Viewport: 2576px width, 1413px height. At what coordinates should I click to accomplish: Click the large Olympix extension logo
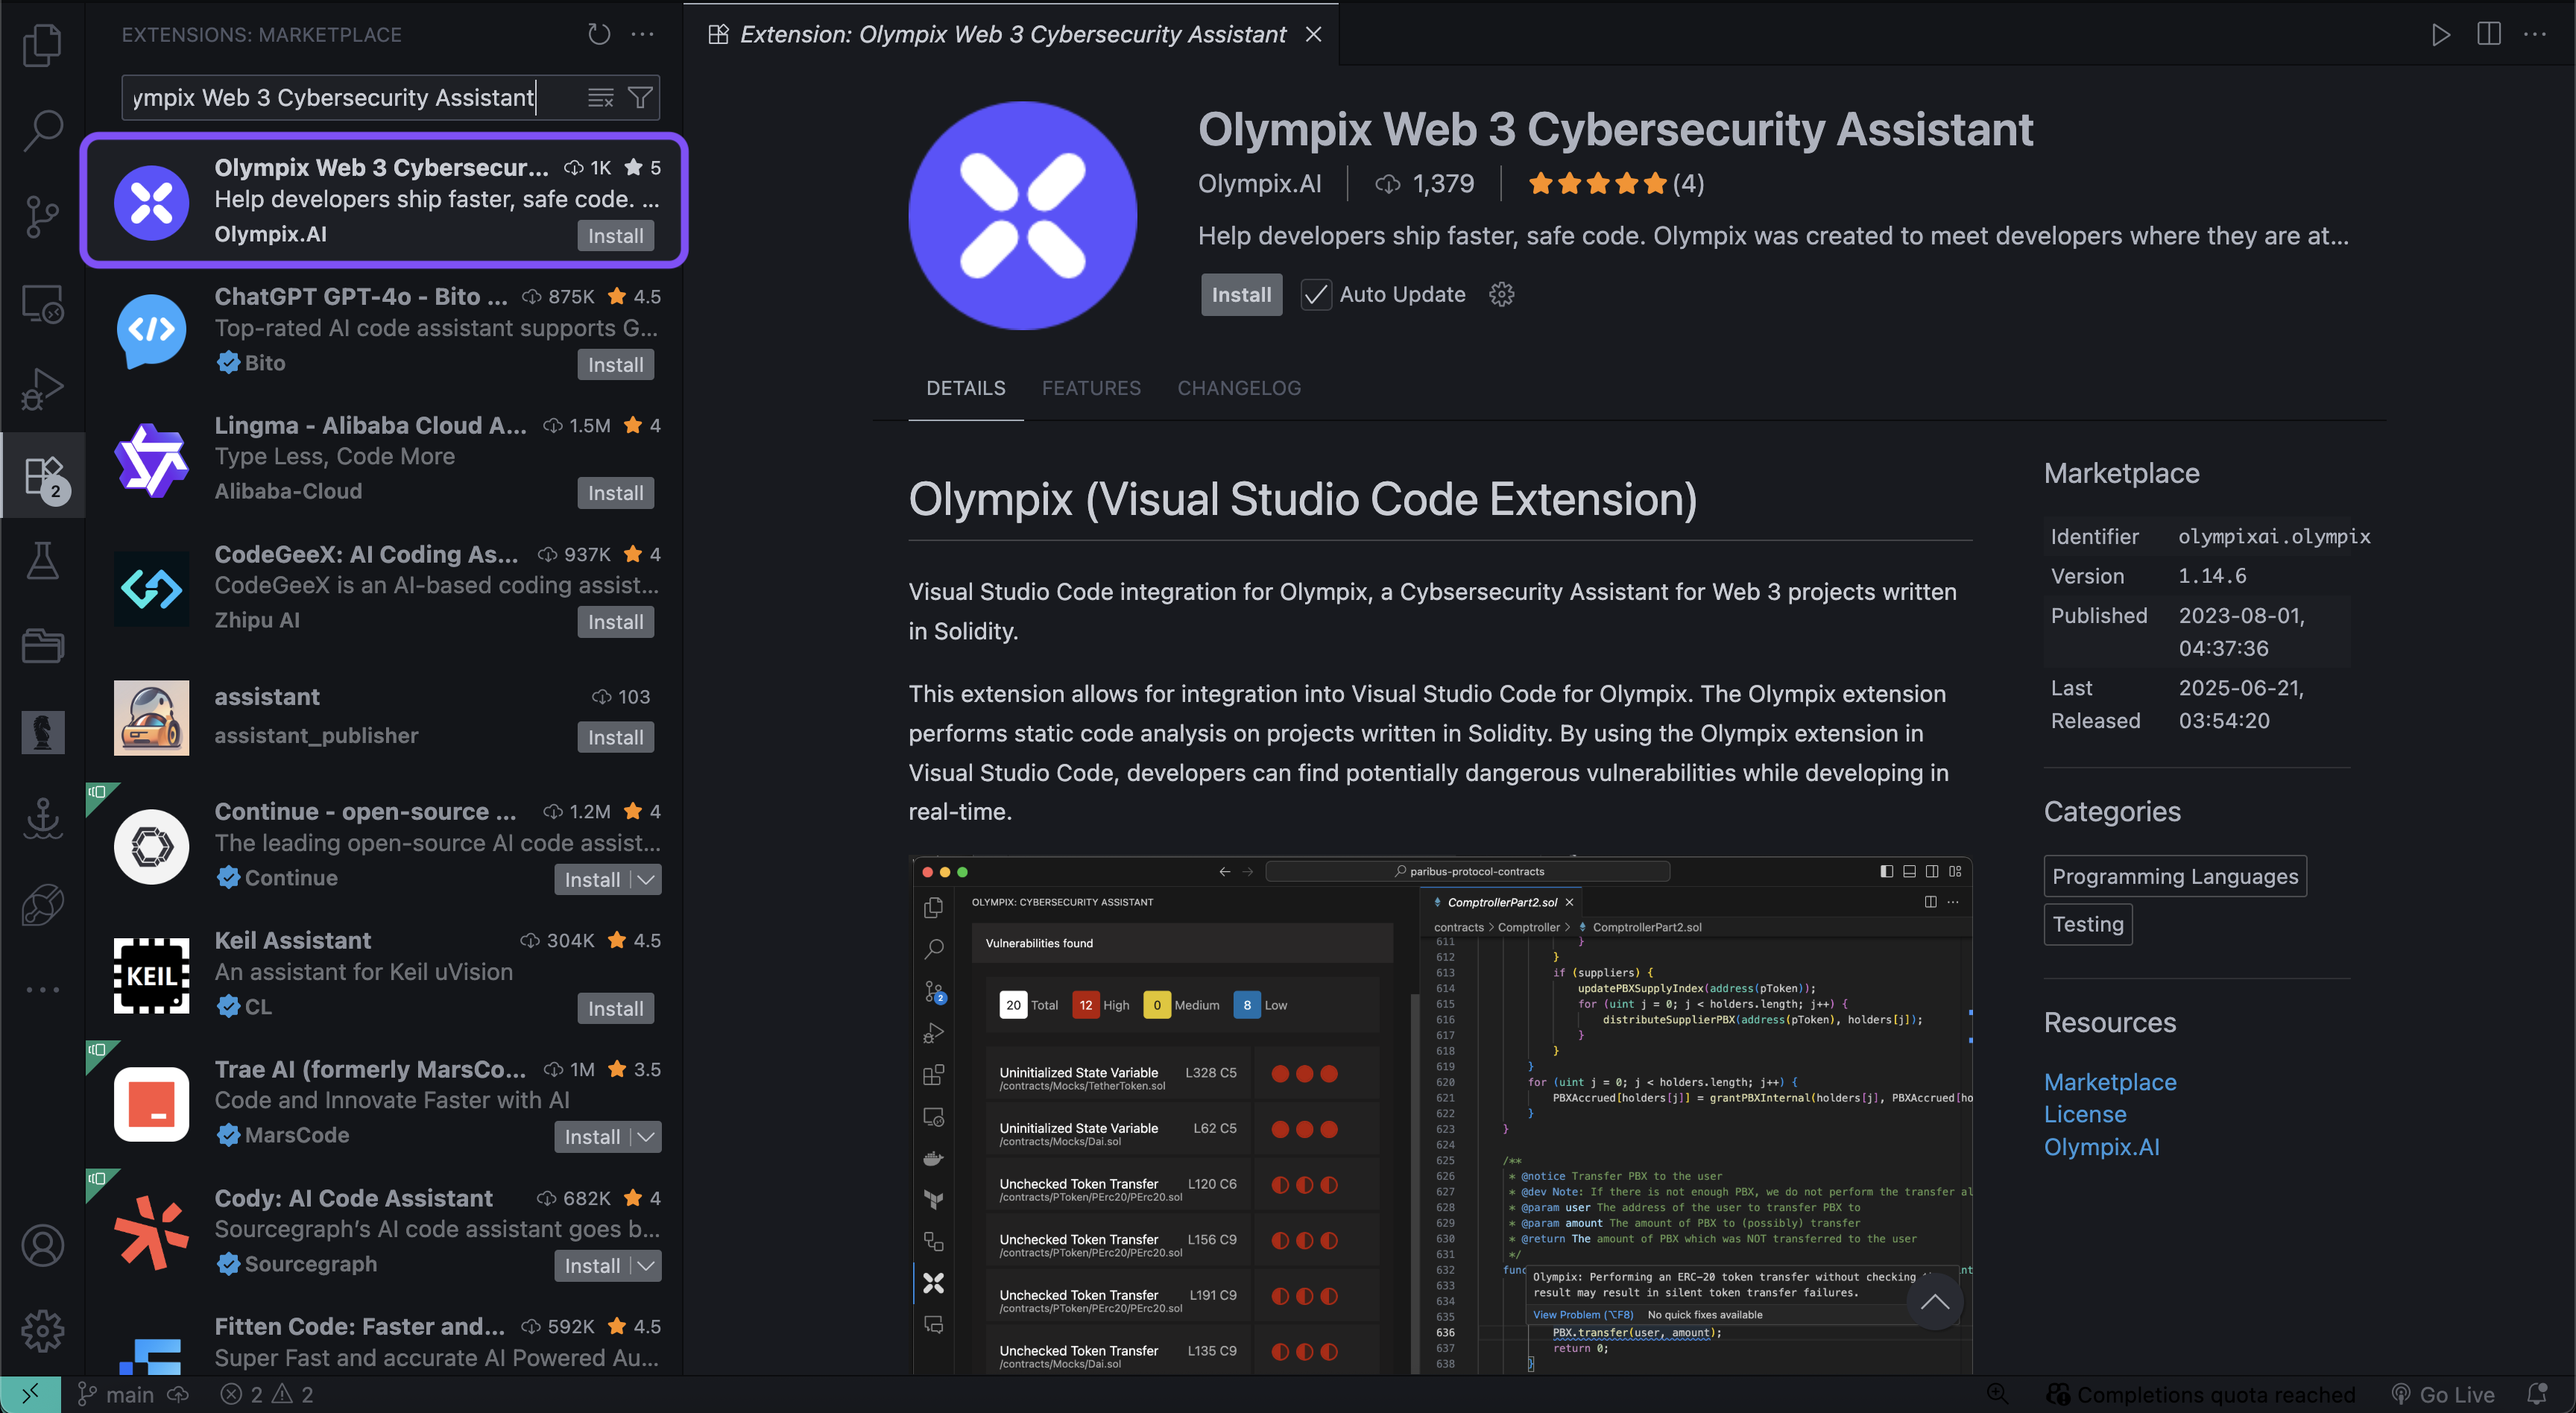(x=1022, y=215)
